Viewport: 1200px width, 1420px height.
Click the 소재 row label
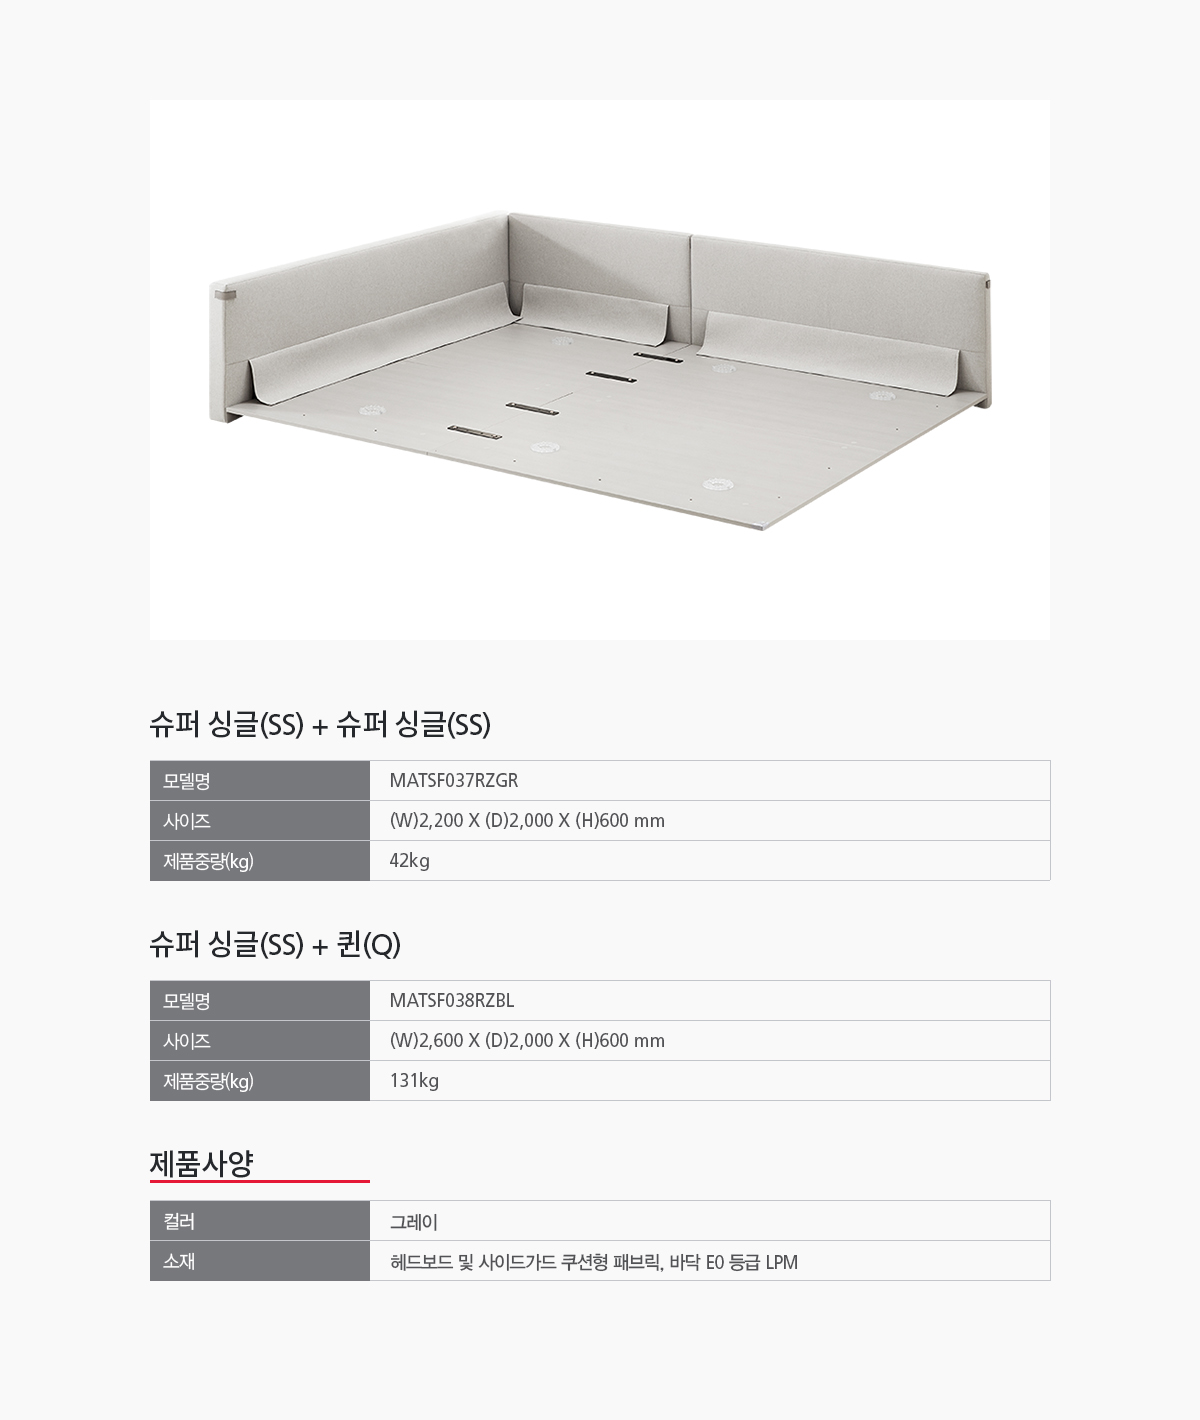[179, 1261]
